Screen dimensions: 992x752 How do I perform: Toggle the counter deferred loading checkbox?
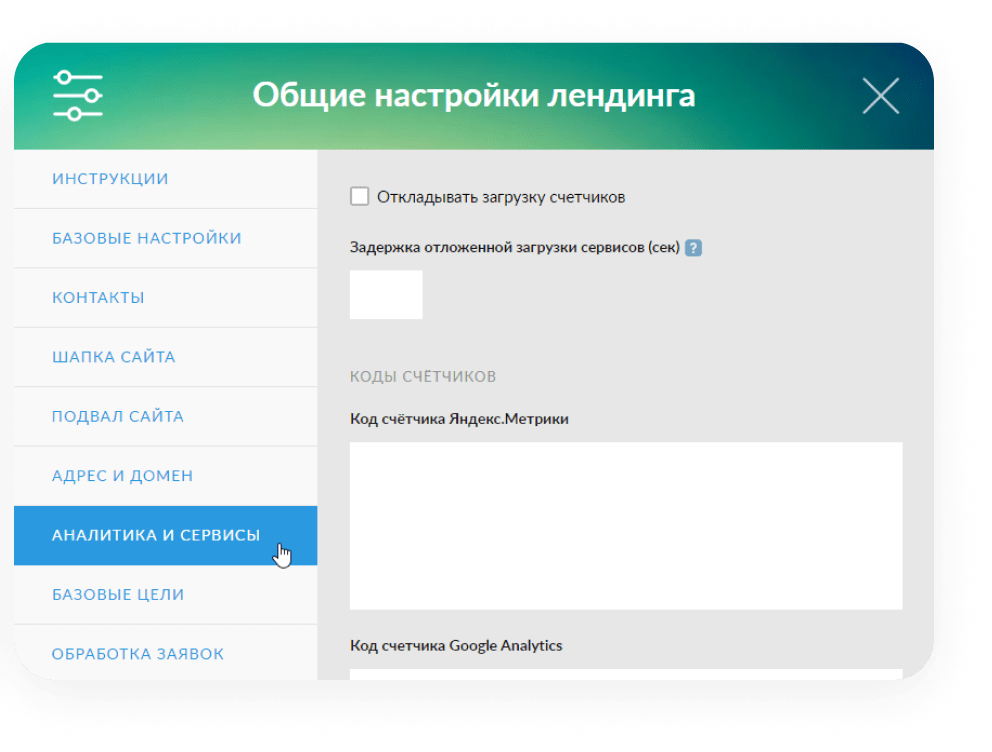pos(359,196)
